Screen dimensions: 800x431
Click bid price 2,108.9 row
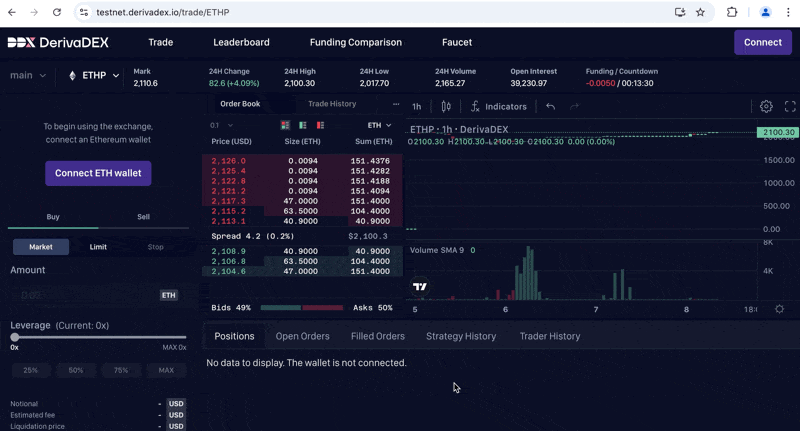(x=302, y=251)
